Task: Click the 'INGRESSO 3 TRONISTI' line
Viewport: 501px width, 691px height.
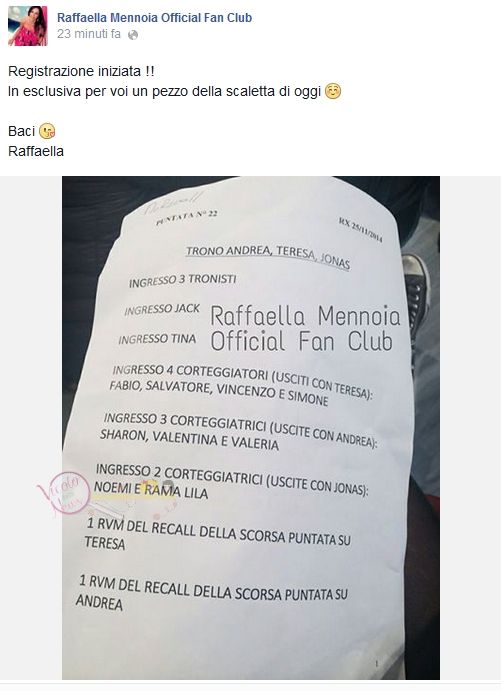Action: click(182, 280)
